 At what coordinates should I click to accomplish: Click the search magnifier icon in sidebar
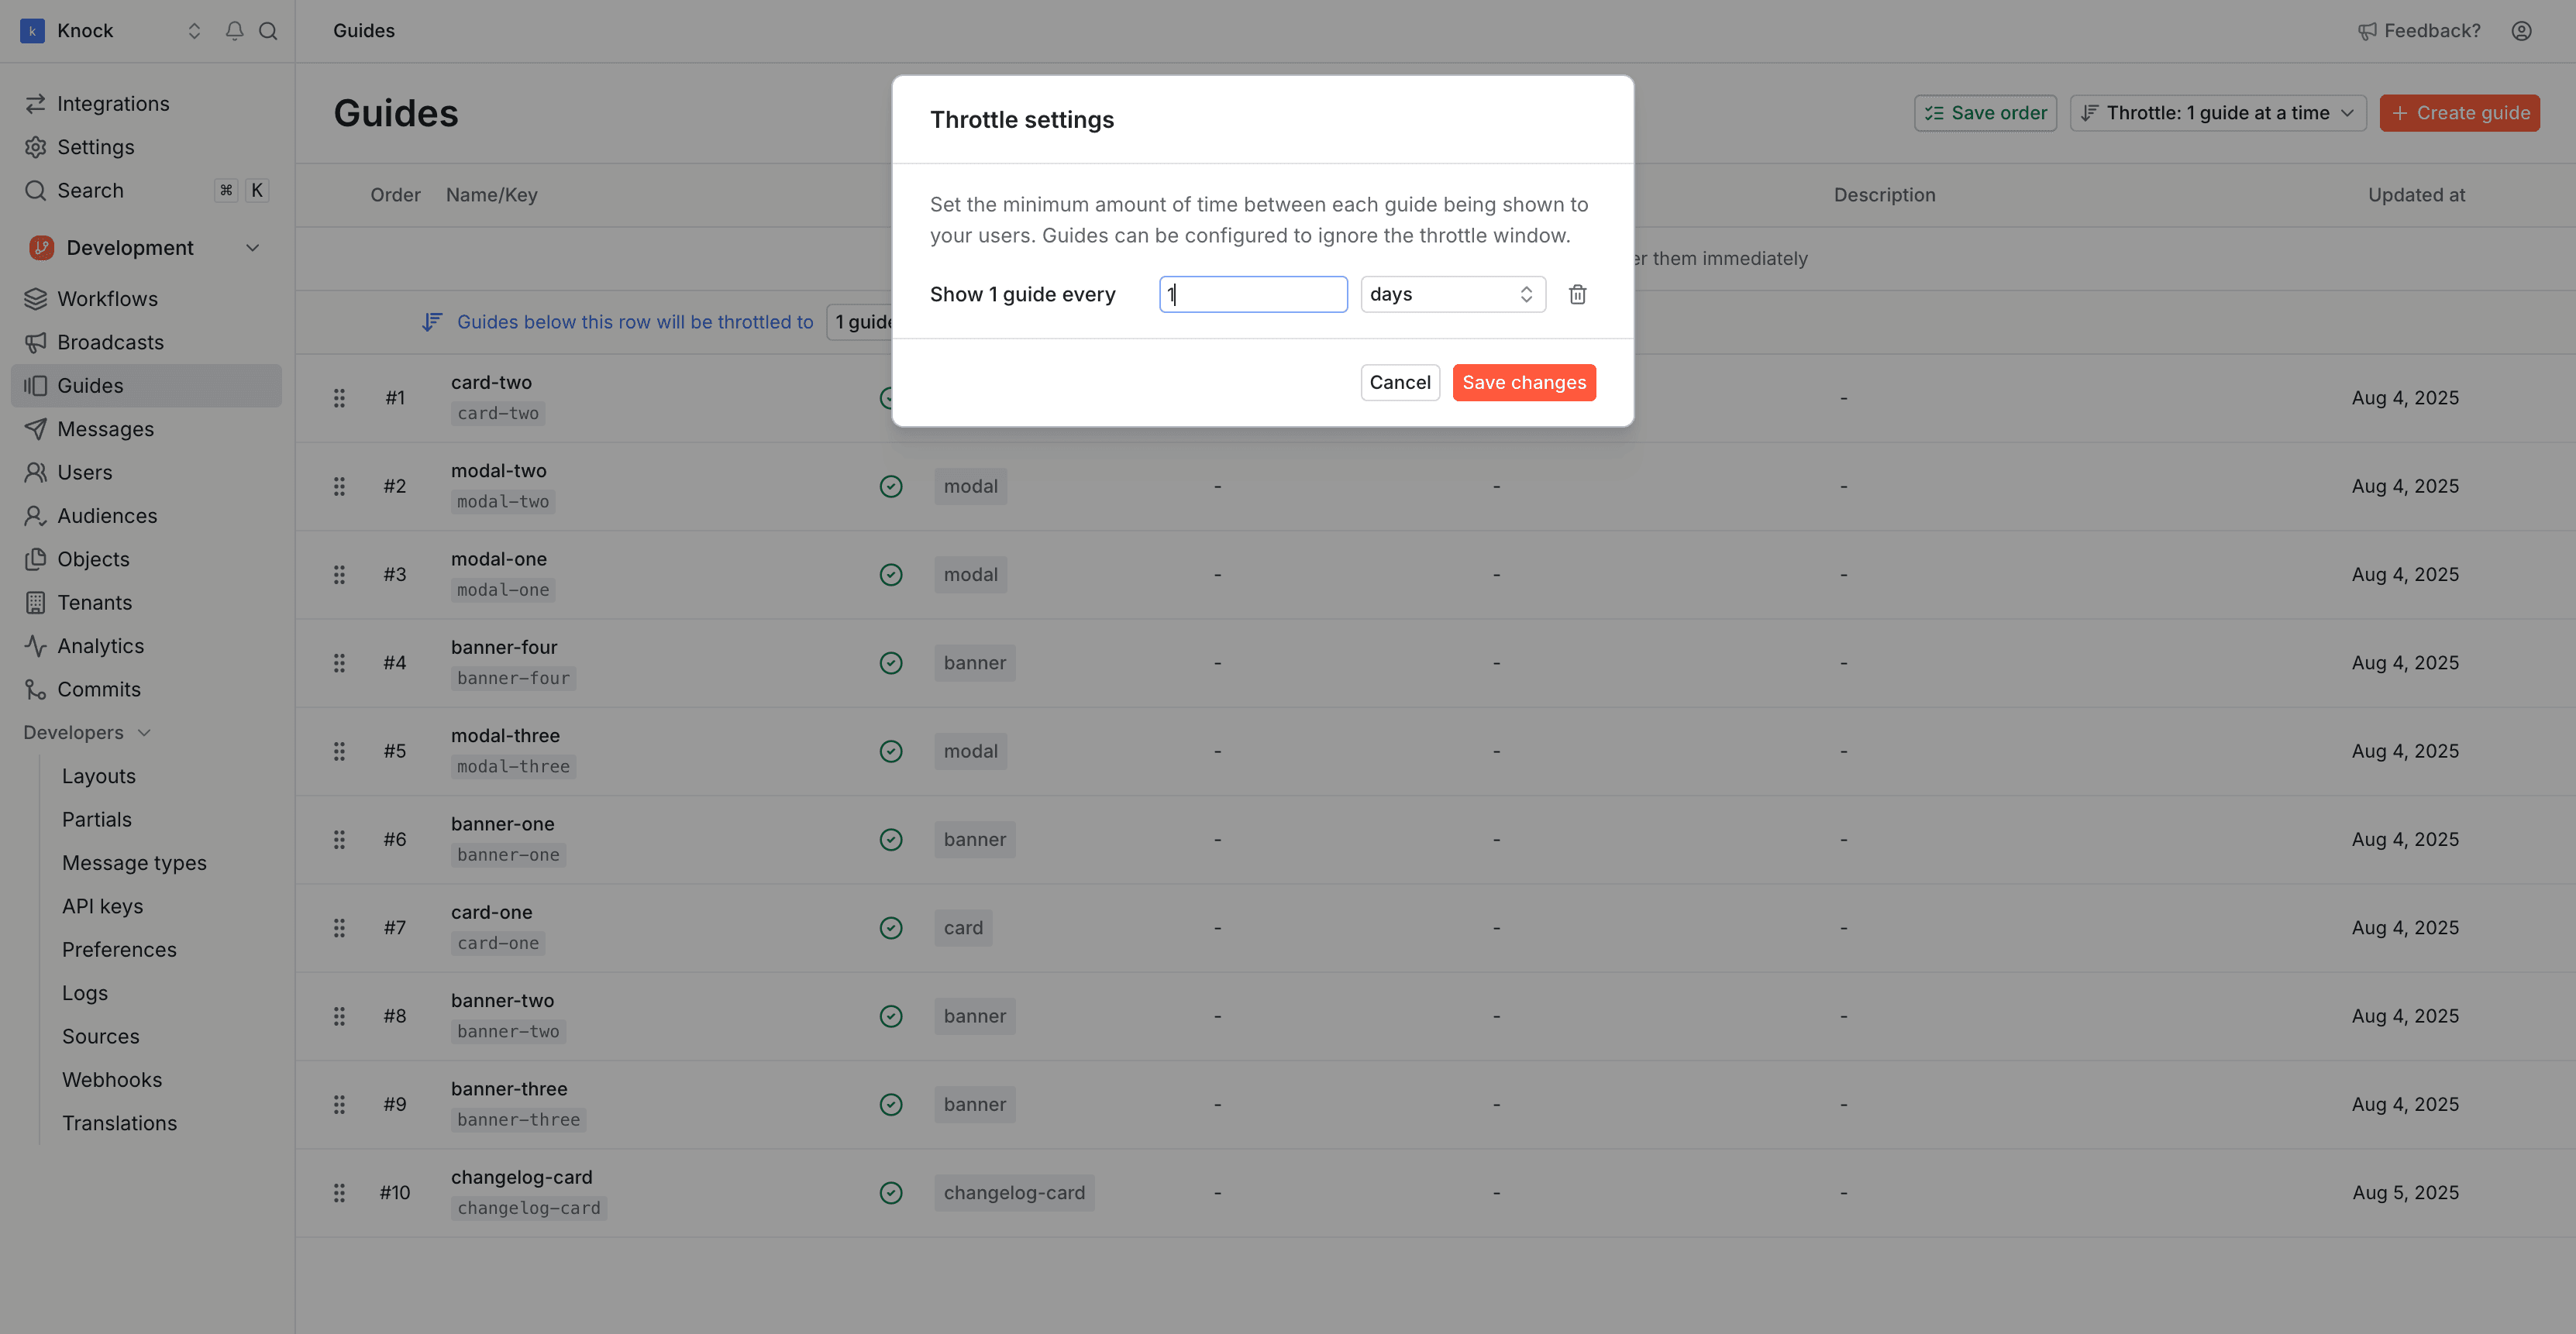coord(269,31)
